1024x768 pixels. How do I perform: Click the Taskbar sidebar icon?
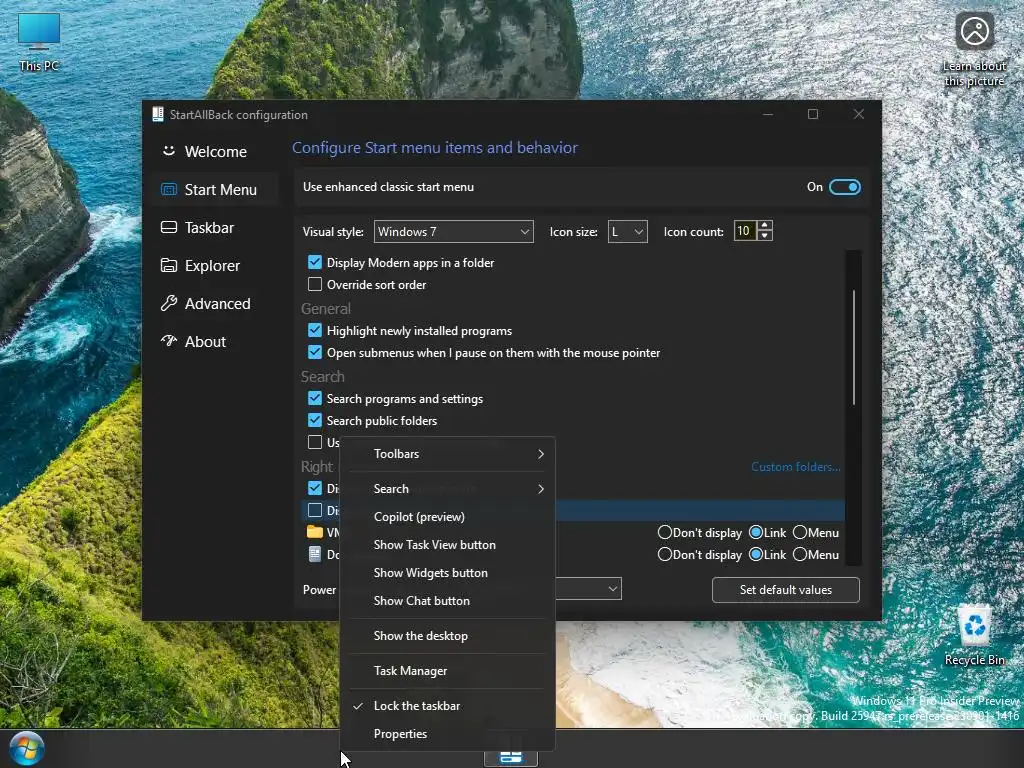point(168,227)
